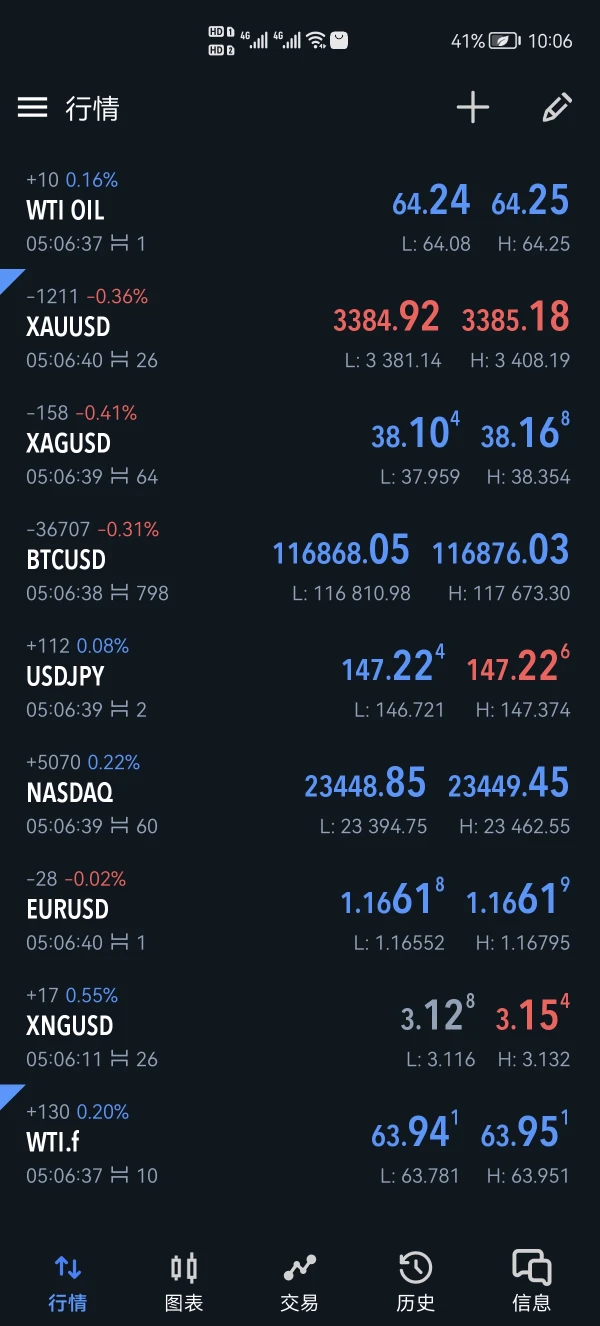Tap XAGUSD bid price 38.104
Viewport: 600px width, 1326px height.
point(415,434)
